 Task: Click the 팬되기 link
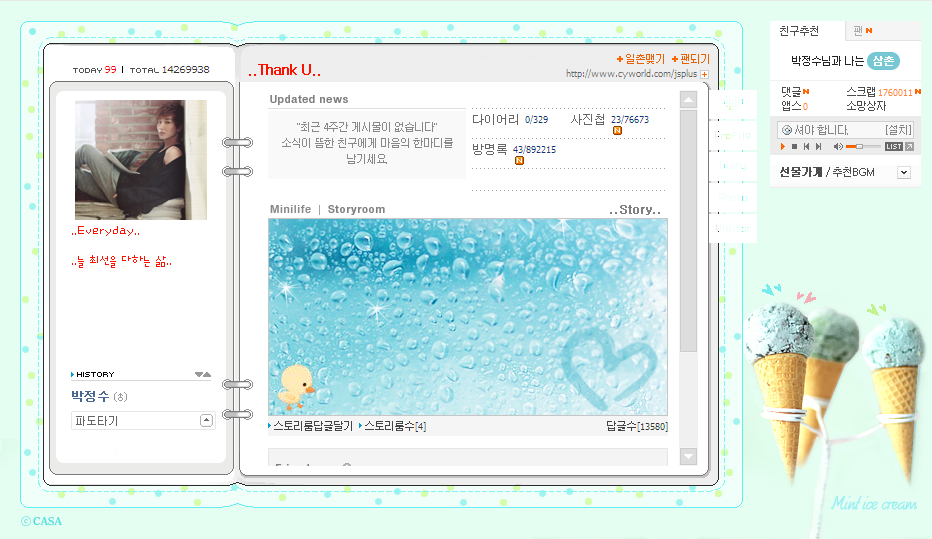click(x=691, y=59)
